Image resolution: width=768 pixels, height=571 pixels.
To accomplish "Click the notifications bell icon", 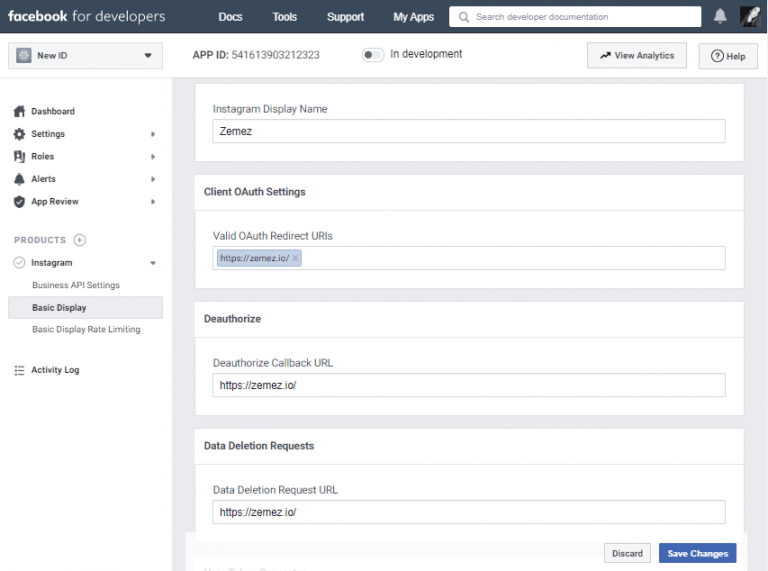I will coord(720,17).
